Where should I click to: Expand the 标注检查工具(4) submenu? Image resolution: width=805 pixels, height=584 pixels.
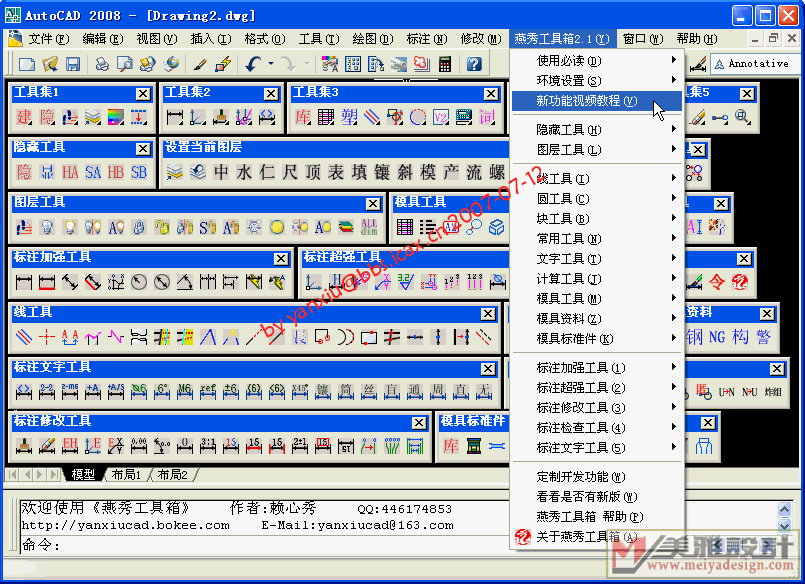click(x=598, y=427)
